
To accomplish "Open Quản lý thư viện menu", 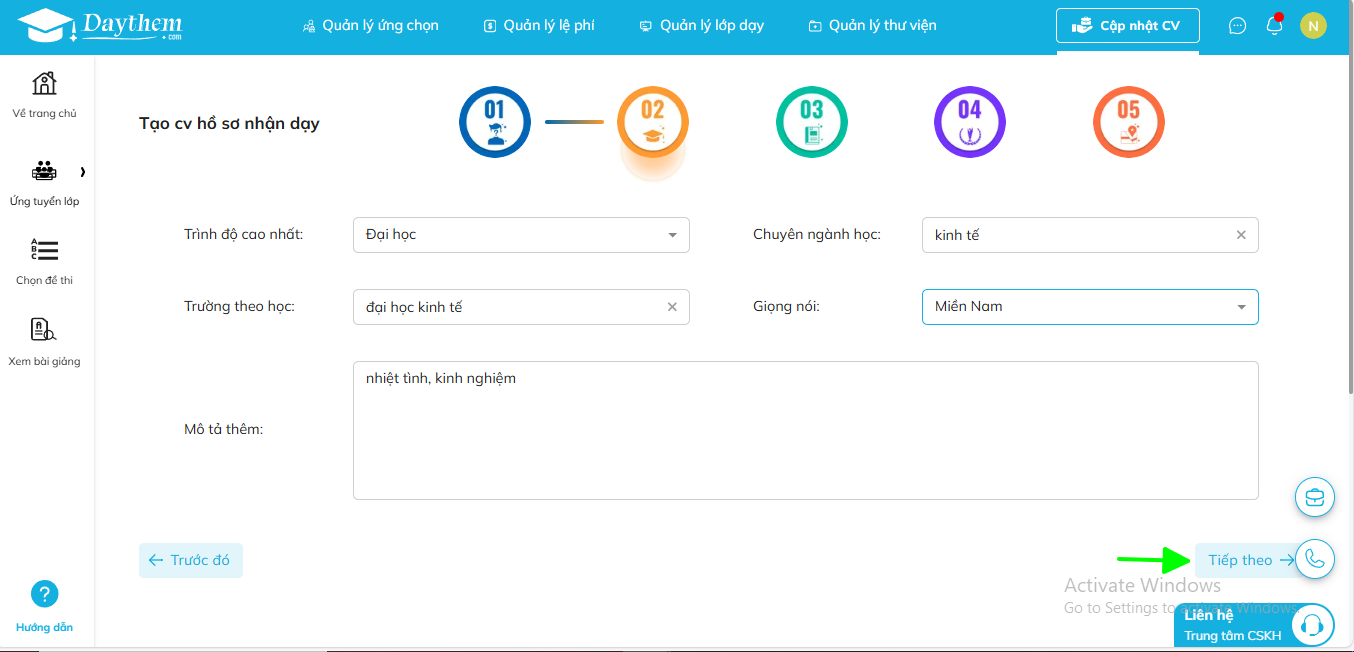I will 872,25.
